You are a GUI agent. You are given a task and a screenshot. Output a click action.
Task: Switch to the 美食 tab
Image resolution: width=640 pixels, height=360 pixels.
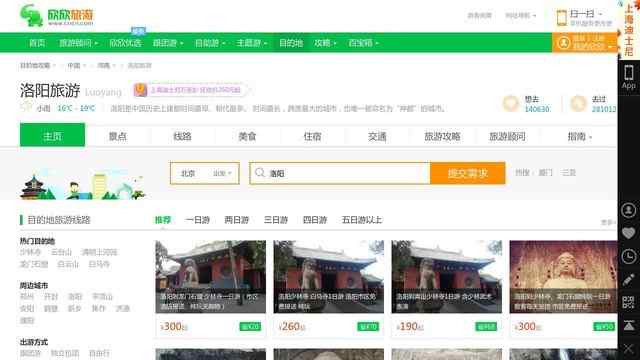click(x=247, y=136)
